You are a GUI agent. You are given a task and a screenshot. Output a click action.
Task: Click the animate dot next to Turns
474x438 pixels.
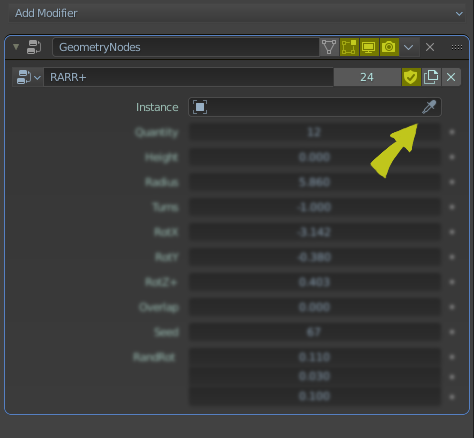452,207
